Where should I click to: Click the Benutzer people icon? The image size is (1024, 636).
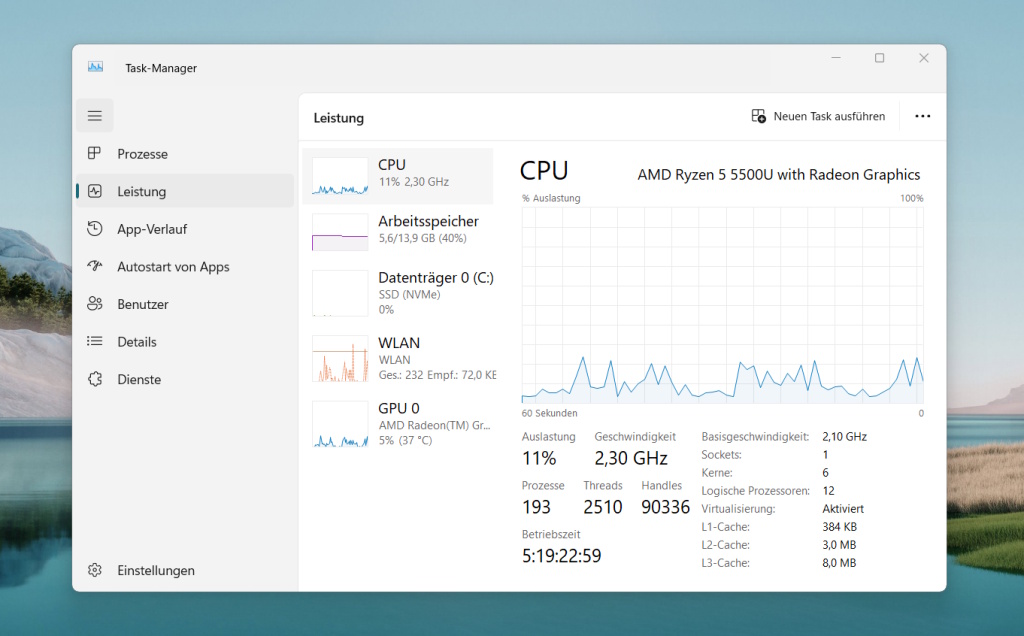click(95, 304)
